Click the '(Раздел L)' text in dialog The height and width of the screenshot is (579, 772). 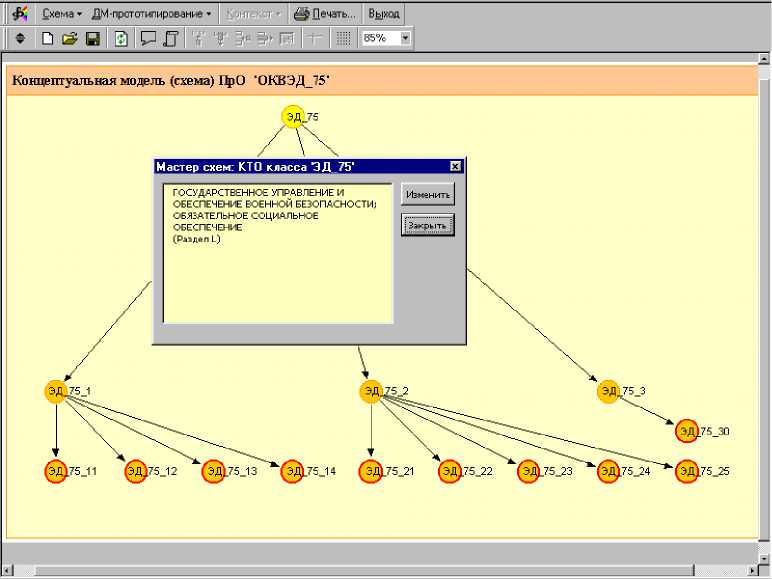[x=196, y=239]
